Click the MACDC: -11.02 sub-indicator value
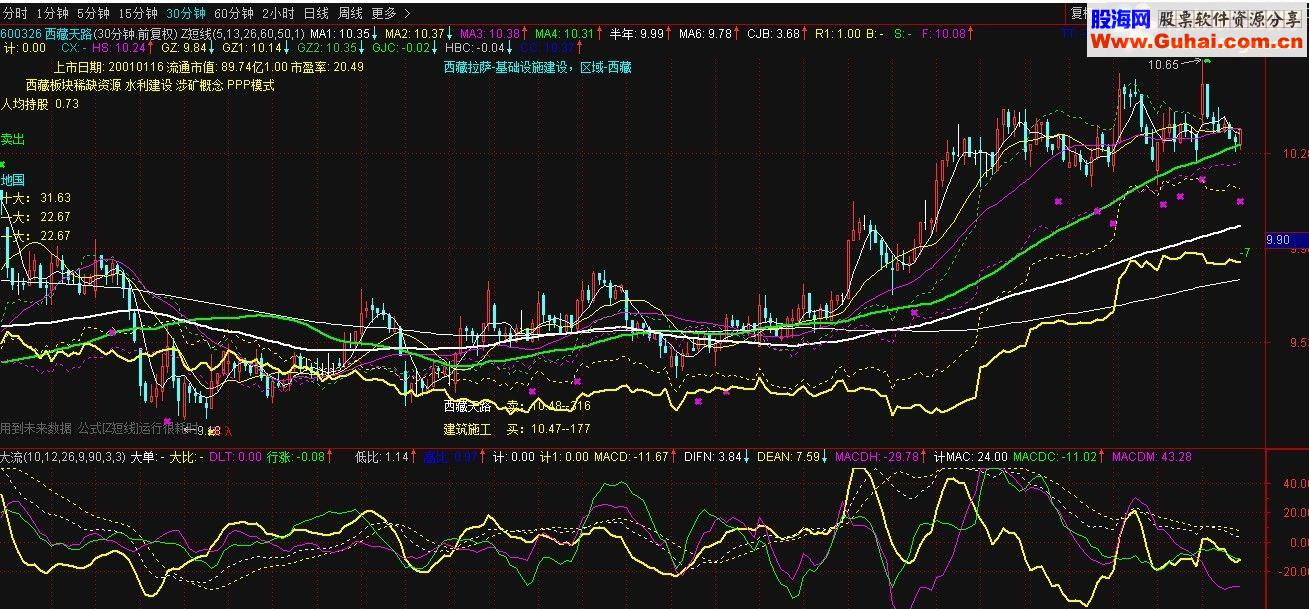This screenshot has height=609, width=1309. pyautogui.click(x=1055, y=457)
